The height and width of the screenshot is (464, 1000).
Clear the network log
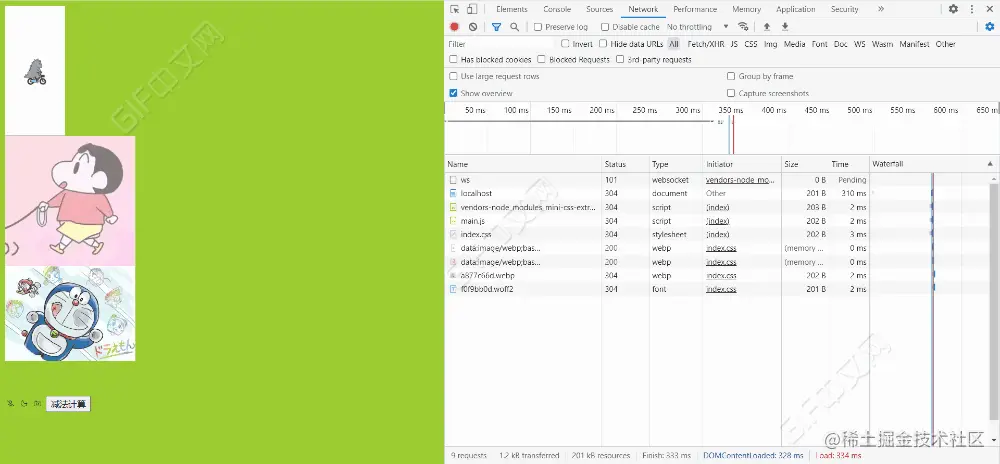click(473, 27)
